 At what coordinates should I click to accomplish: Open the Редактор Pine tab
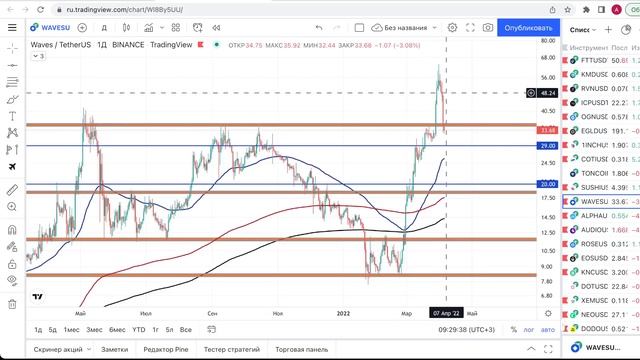click(x=166, y=349)
